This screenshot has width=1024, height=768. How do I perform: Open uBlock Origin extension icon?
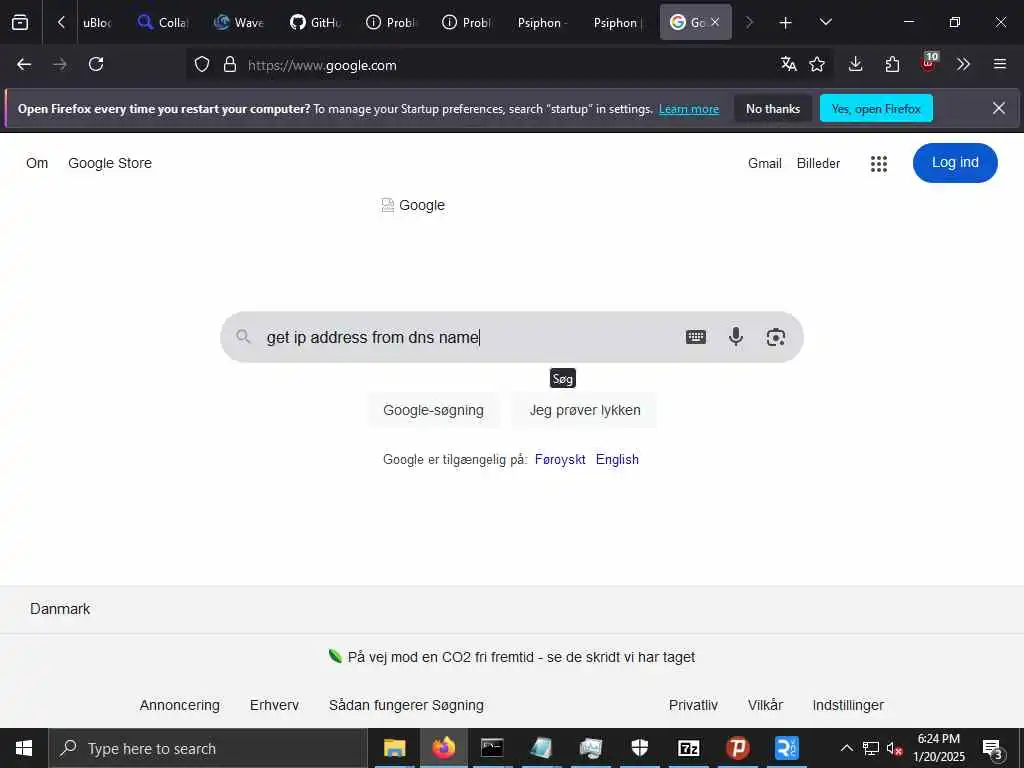pos(928,63)
